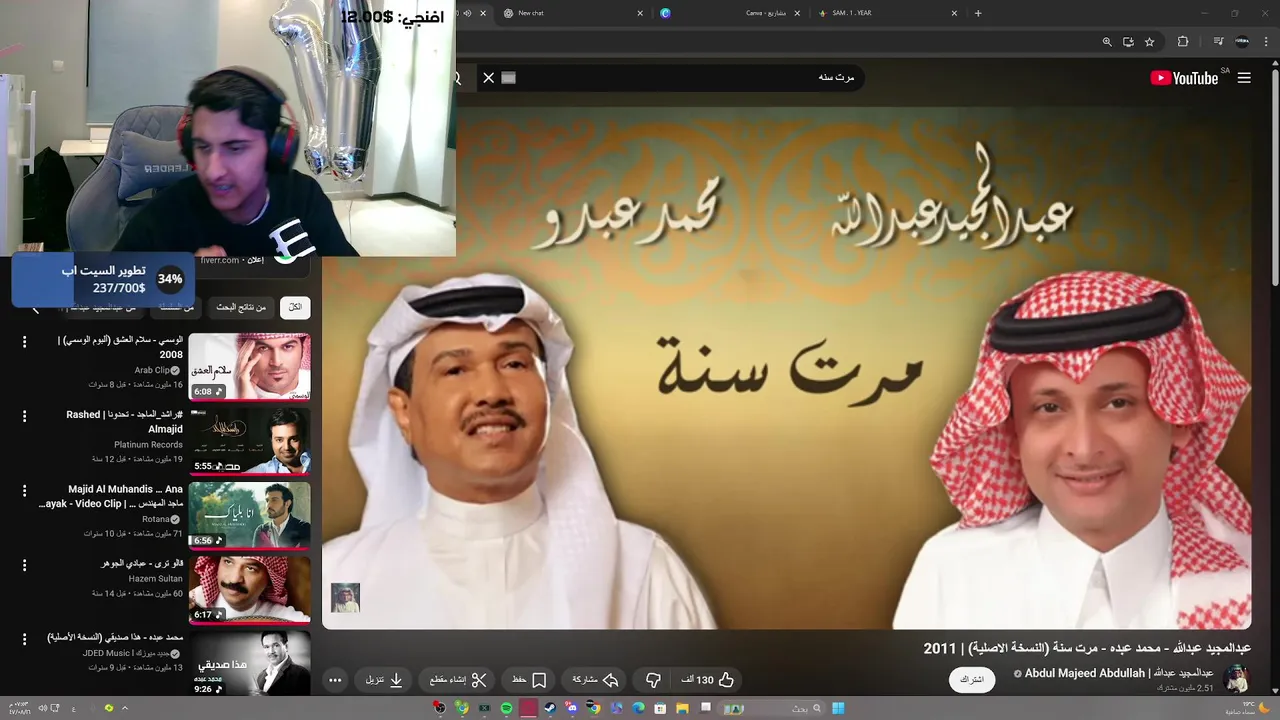Open the Windows Start button

pos(838,708)
